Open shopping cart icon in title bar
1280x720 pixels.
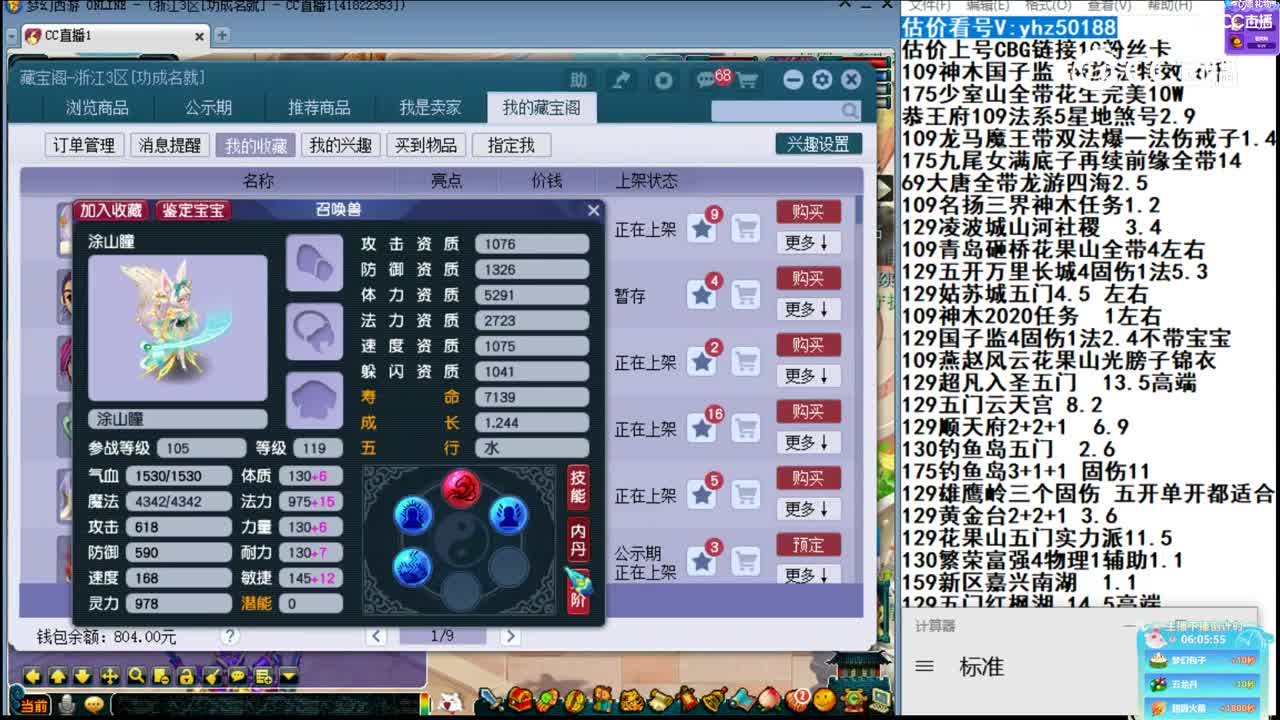(x=747, y=80)
